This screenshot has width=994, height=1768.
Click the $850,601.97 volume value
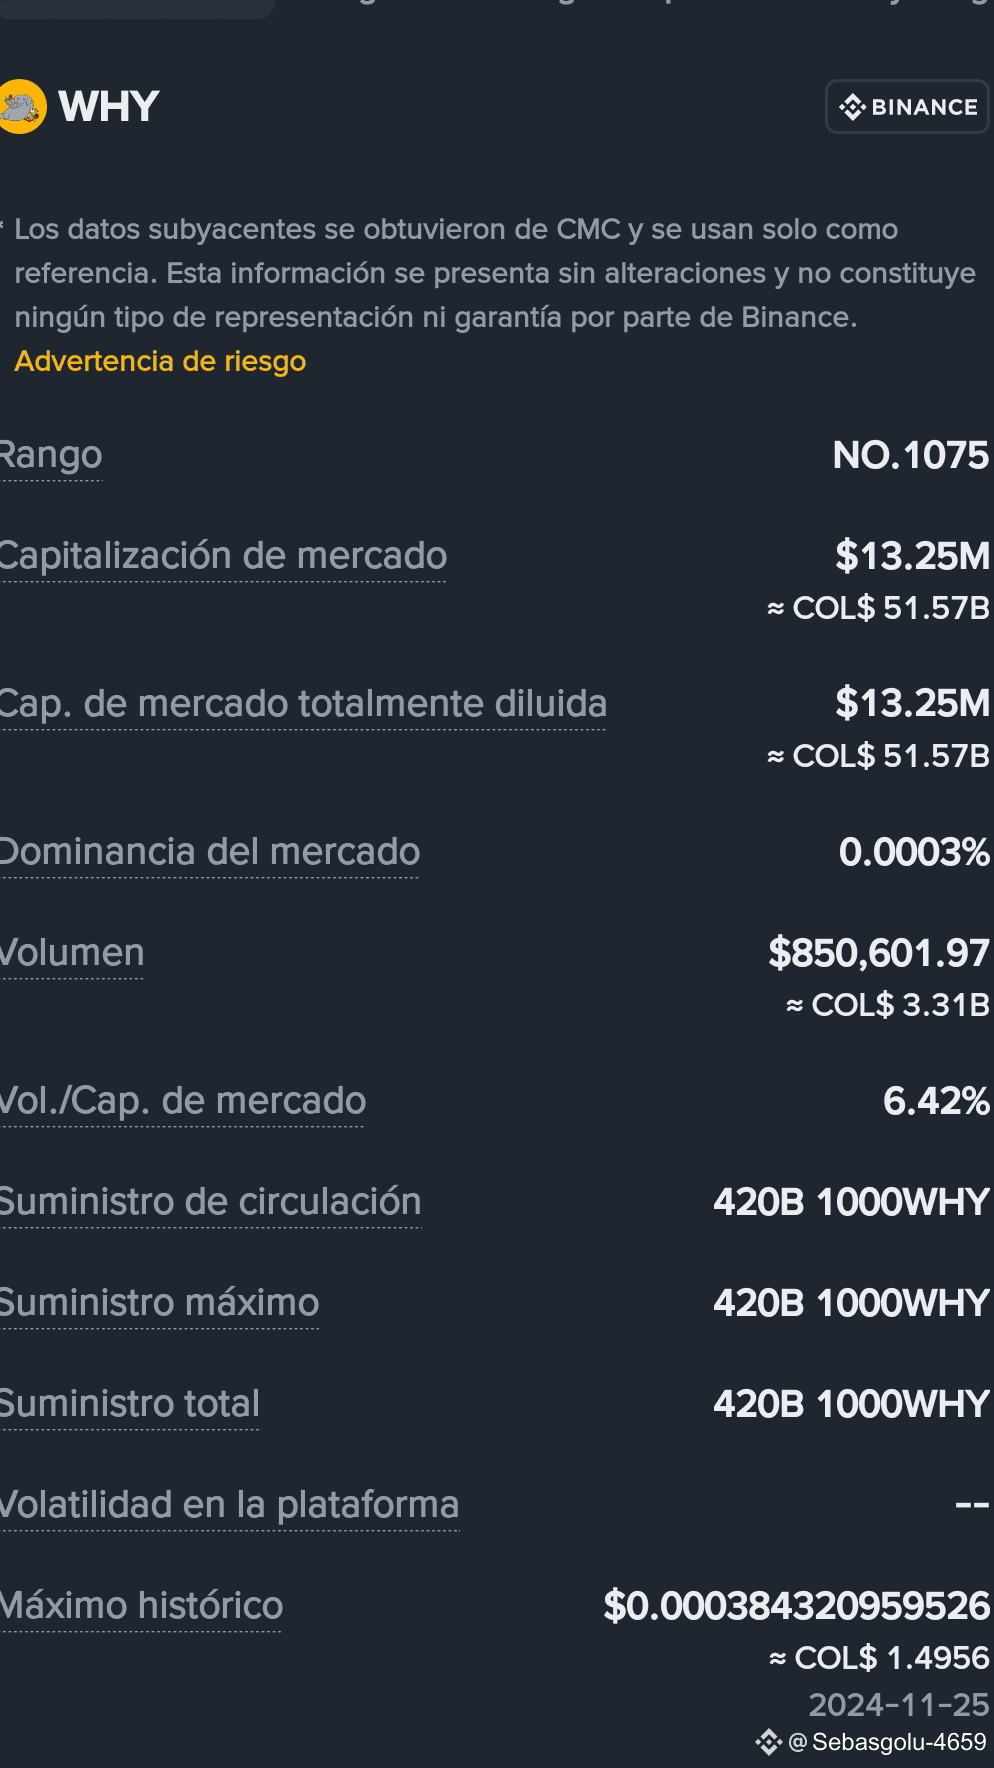coord(879,953)
